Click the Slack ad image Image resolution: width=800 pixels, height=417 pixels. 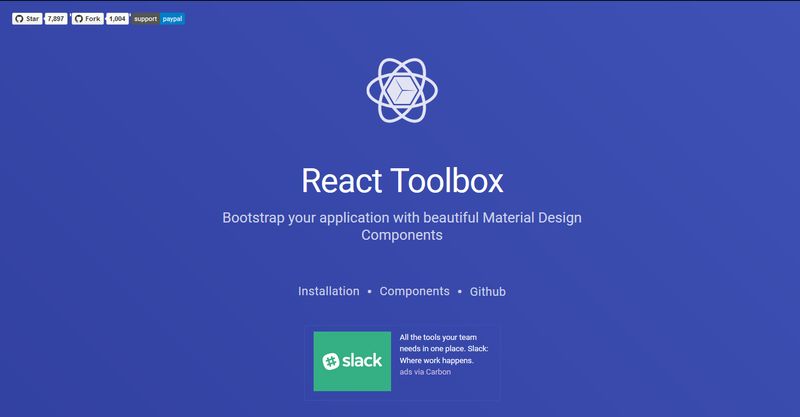(352, 361)
